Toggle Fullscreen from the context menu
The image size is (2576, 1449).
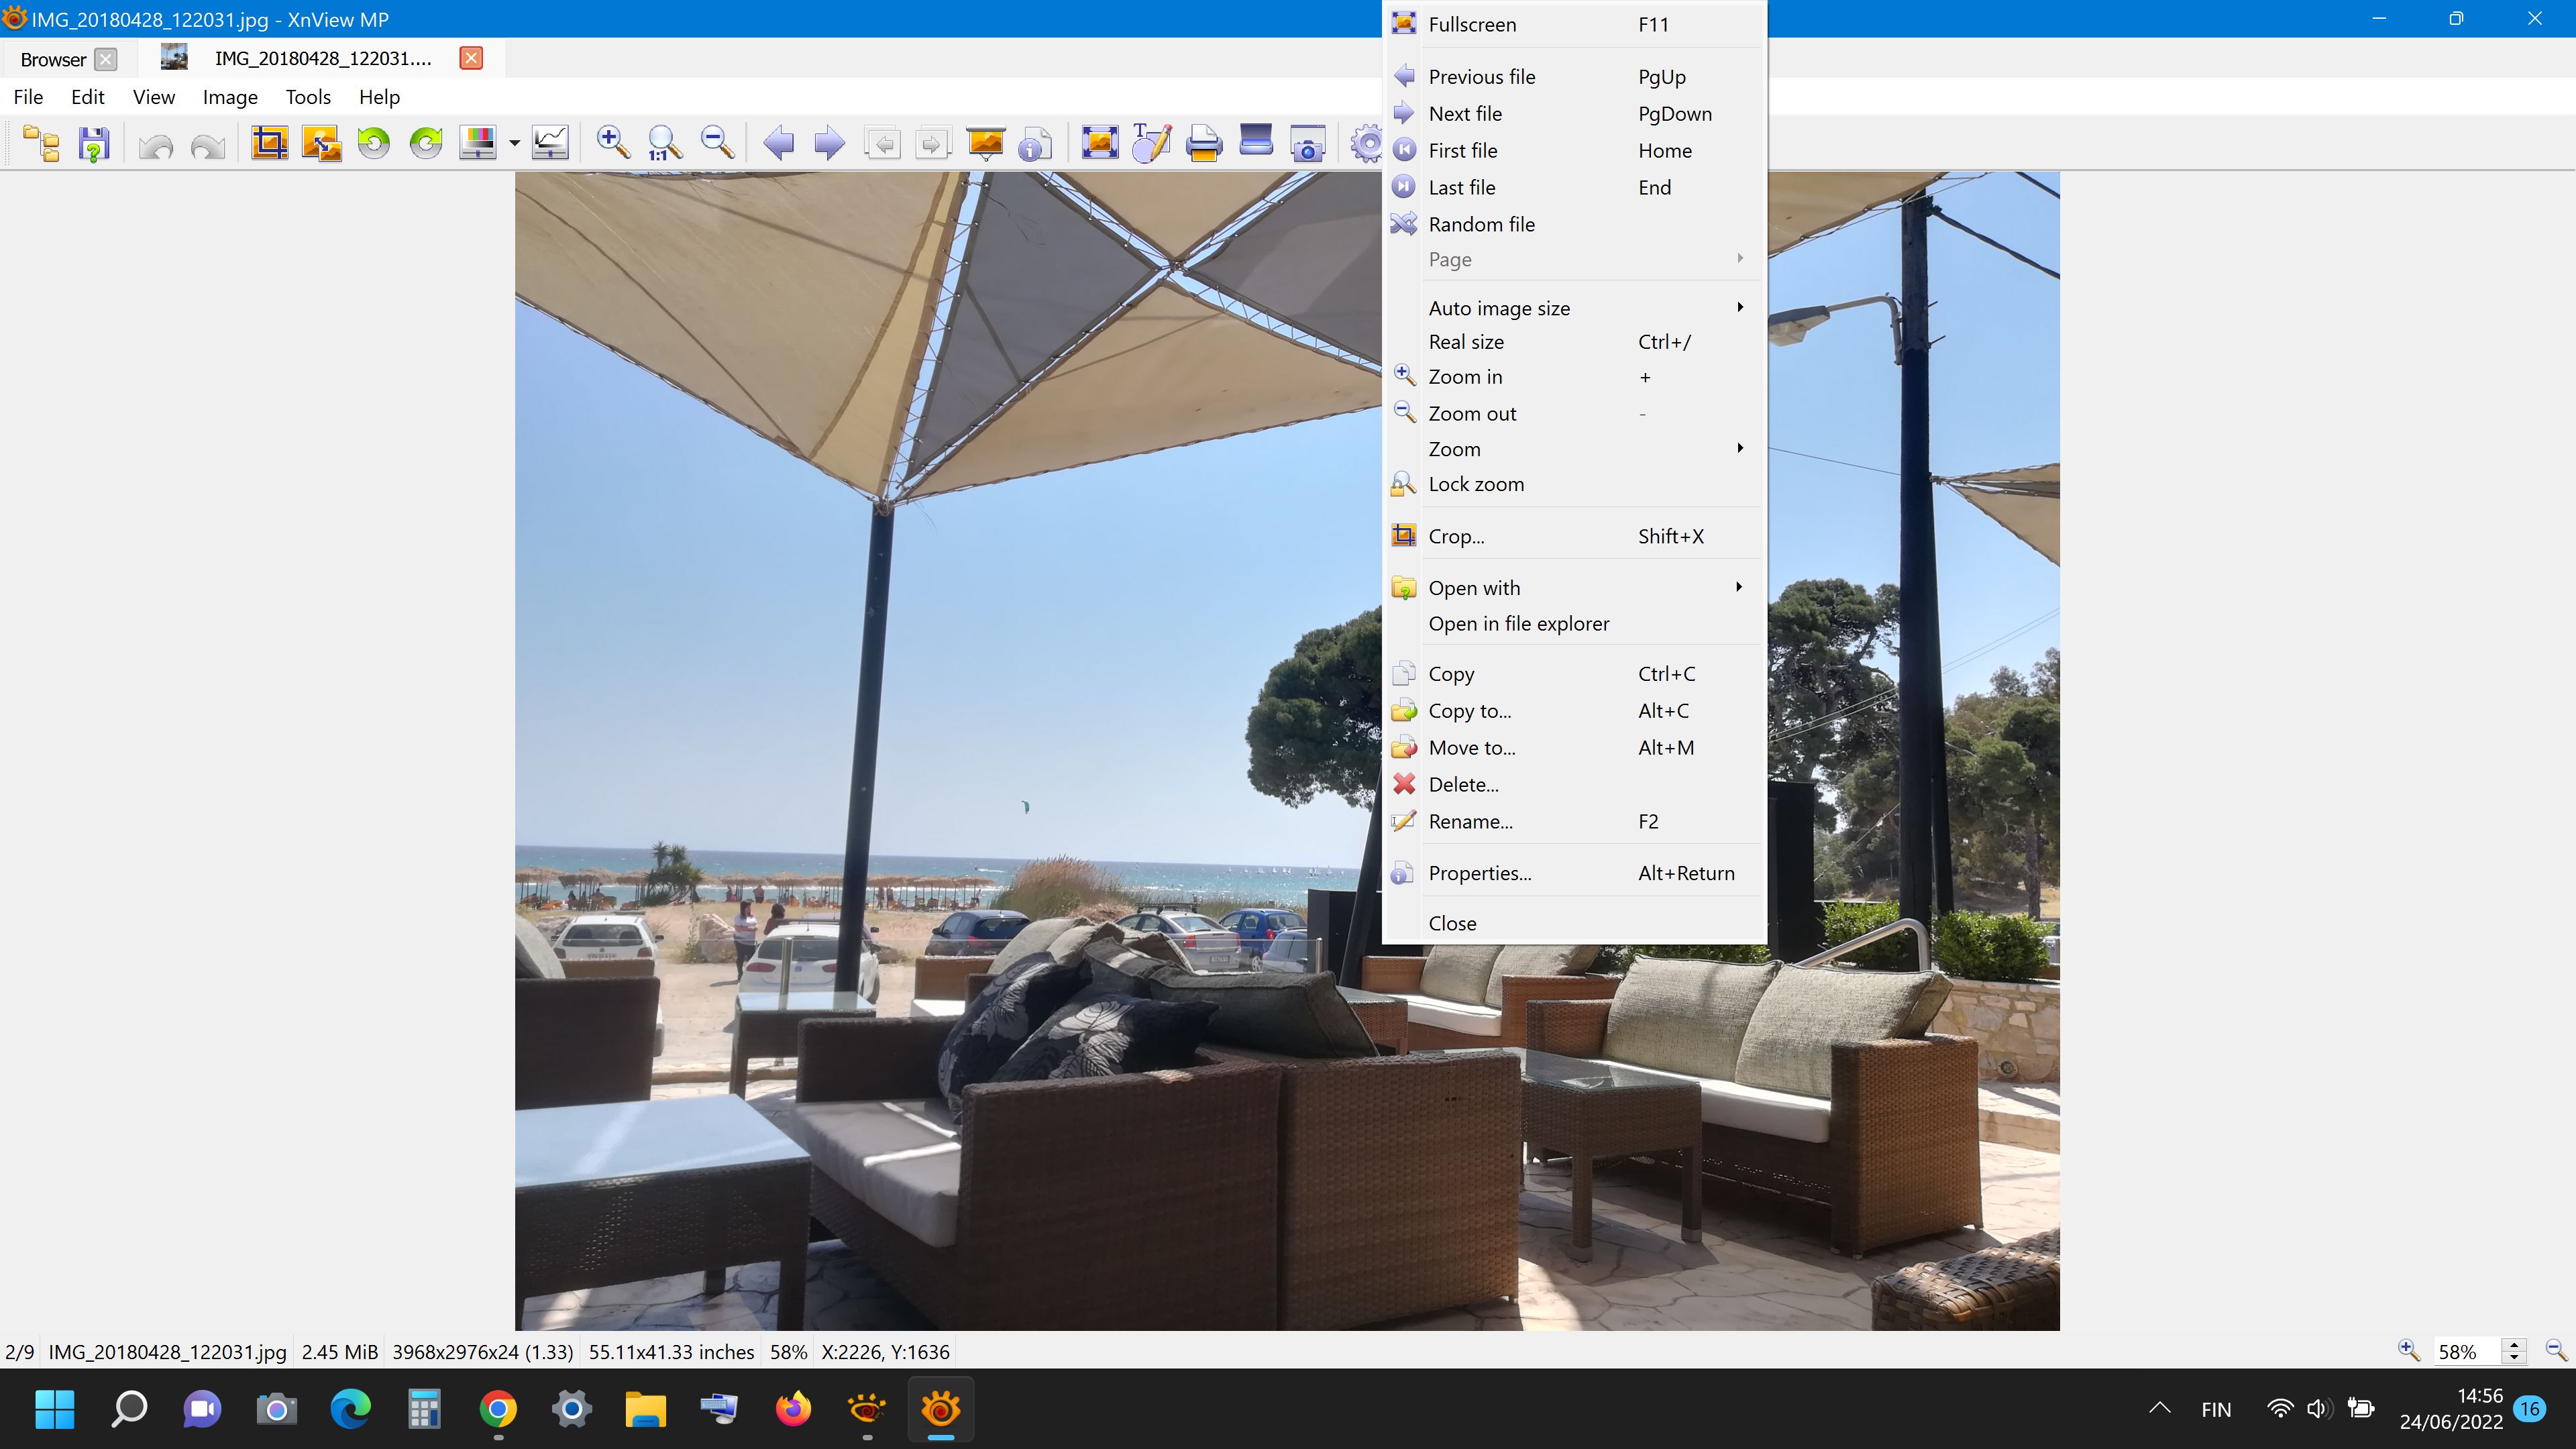coord(1472,24)
